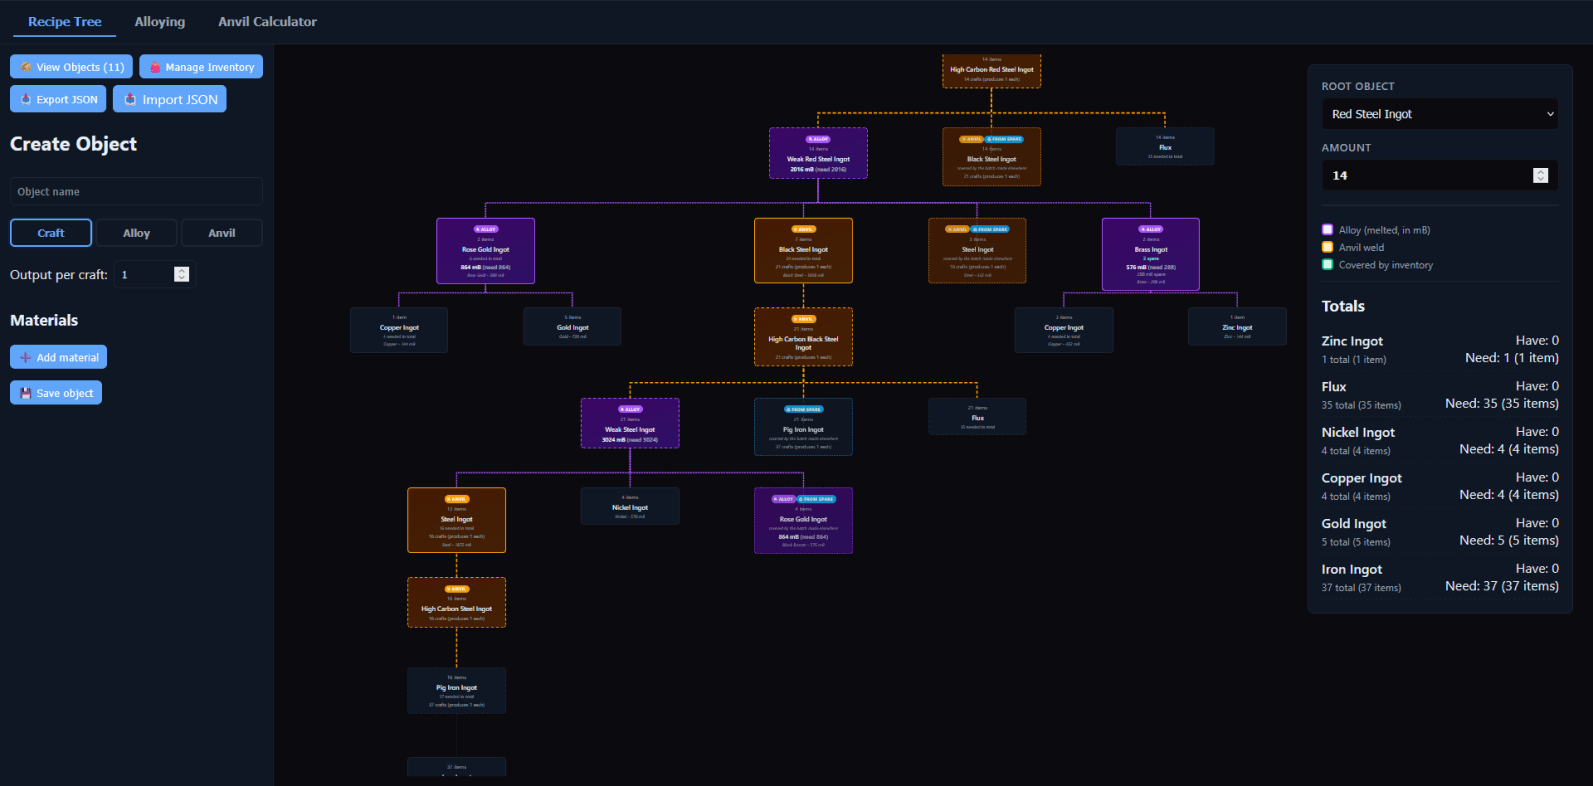Select the Nickel Ingot tree node

630,506
